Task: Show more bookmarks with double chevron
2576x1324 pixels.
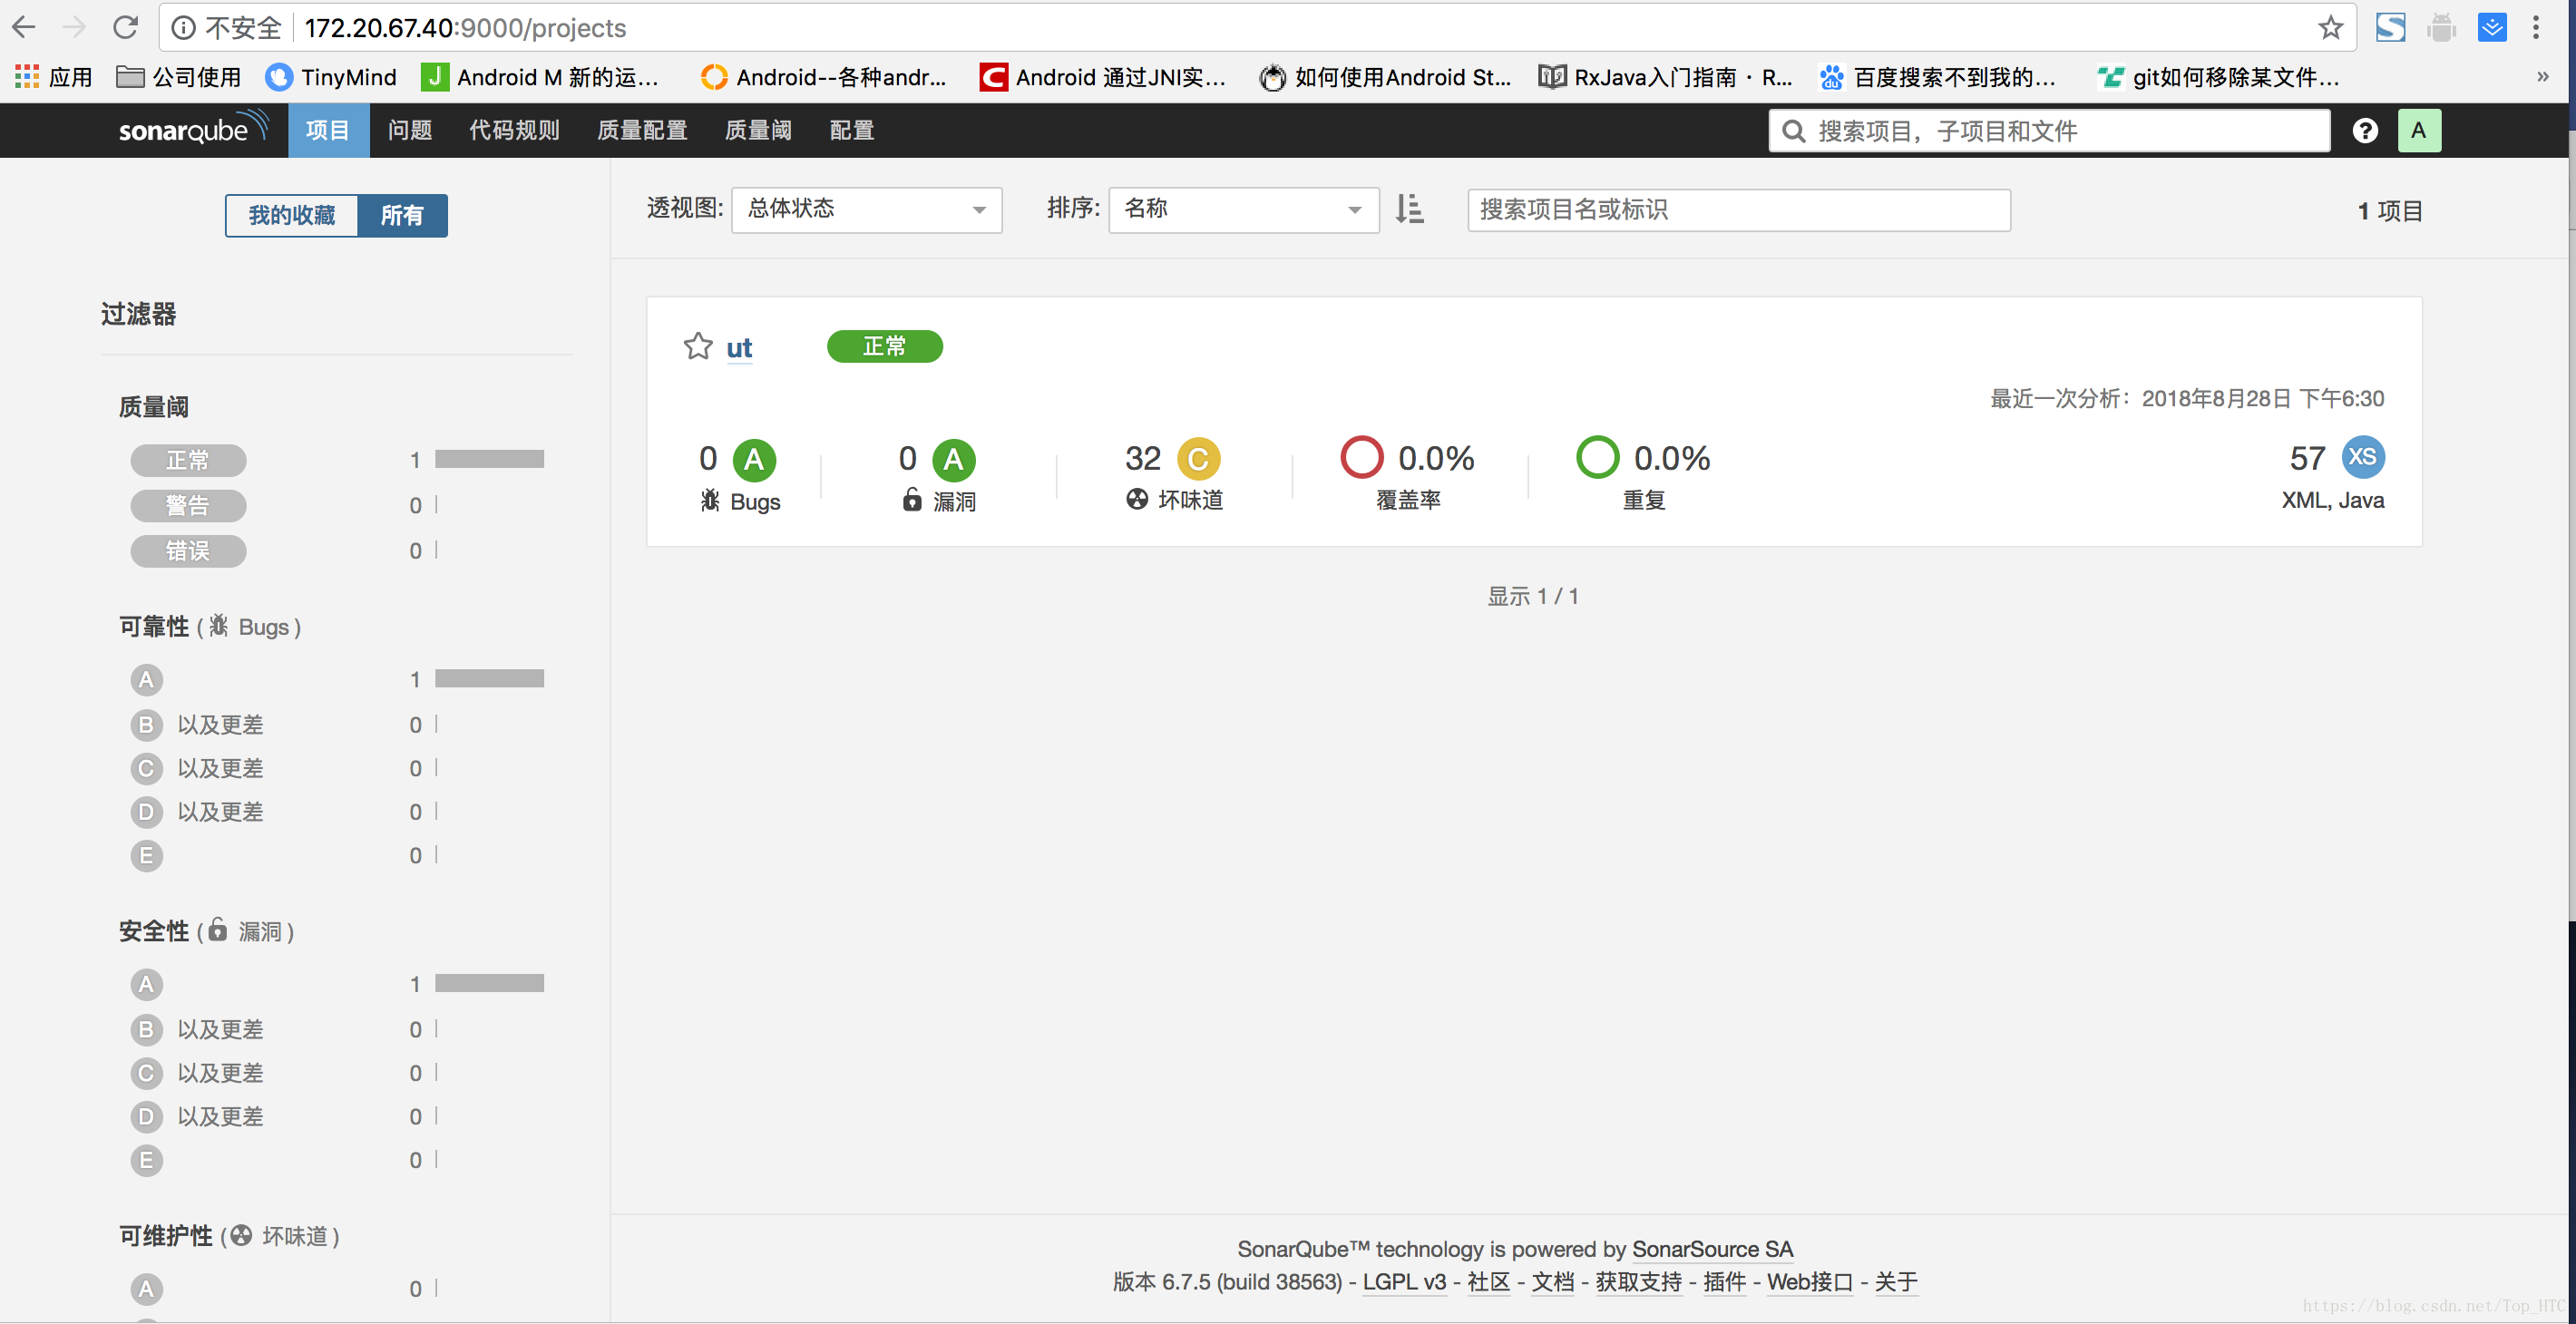Action: click(x=2542, y=77)
